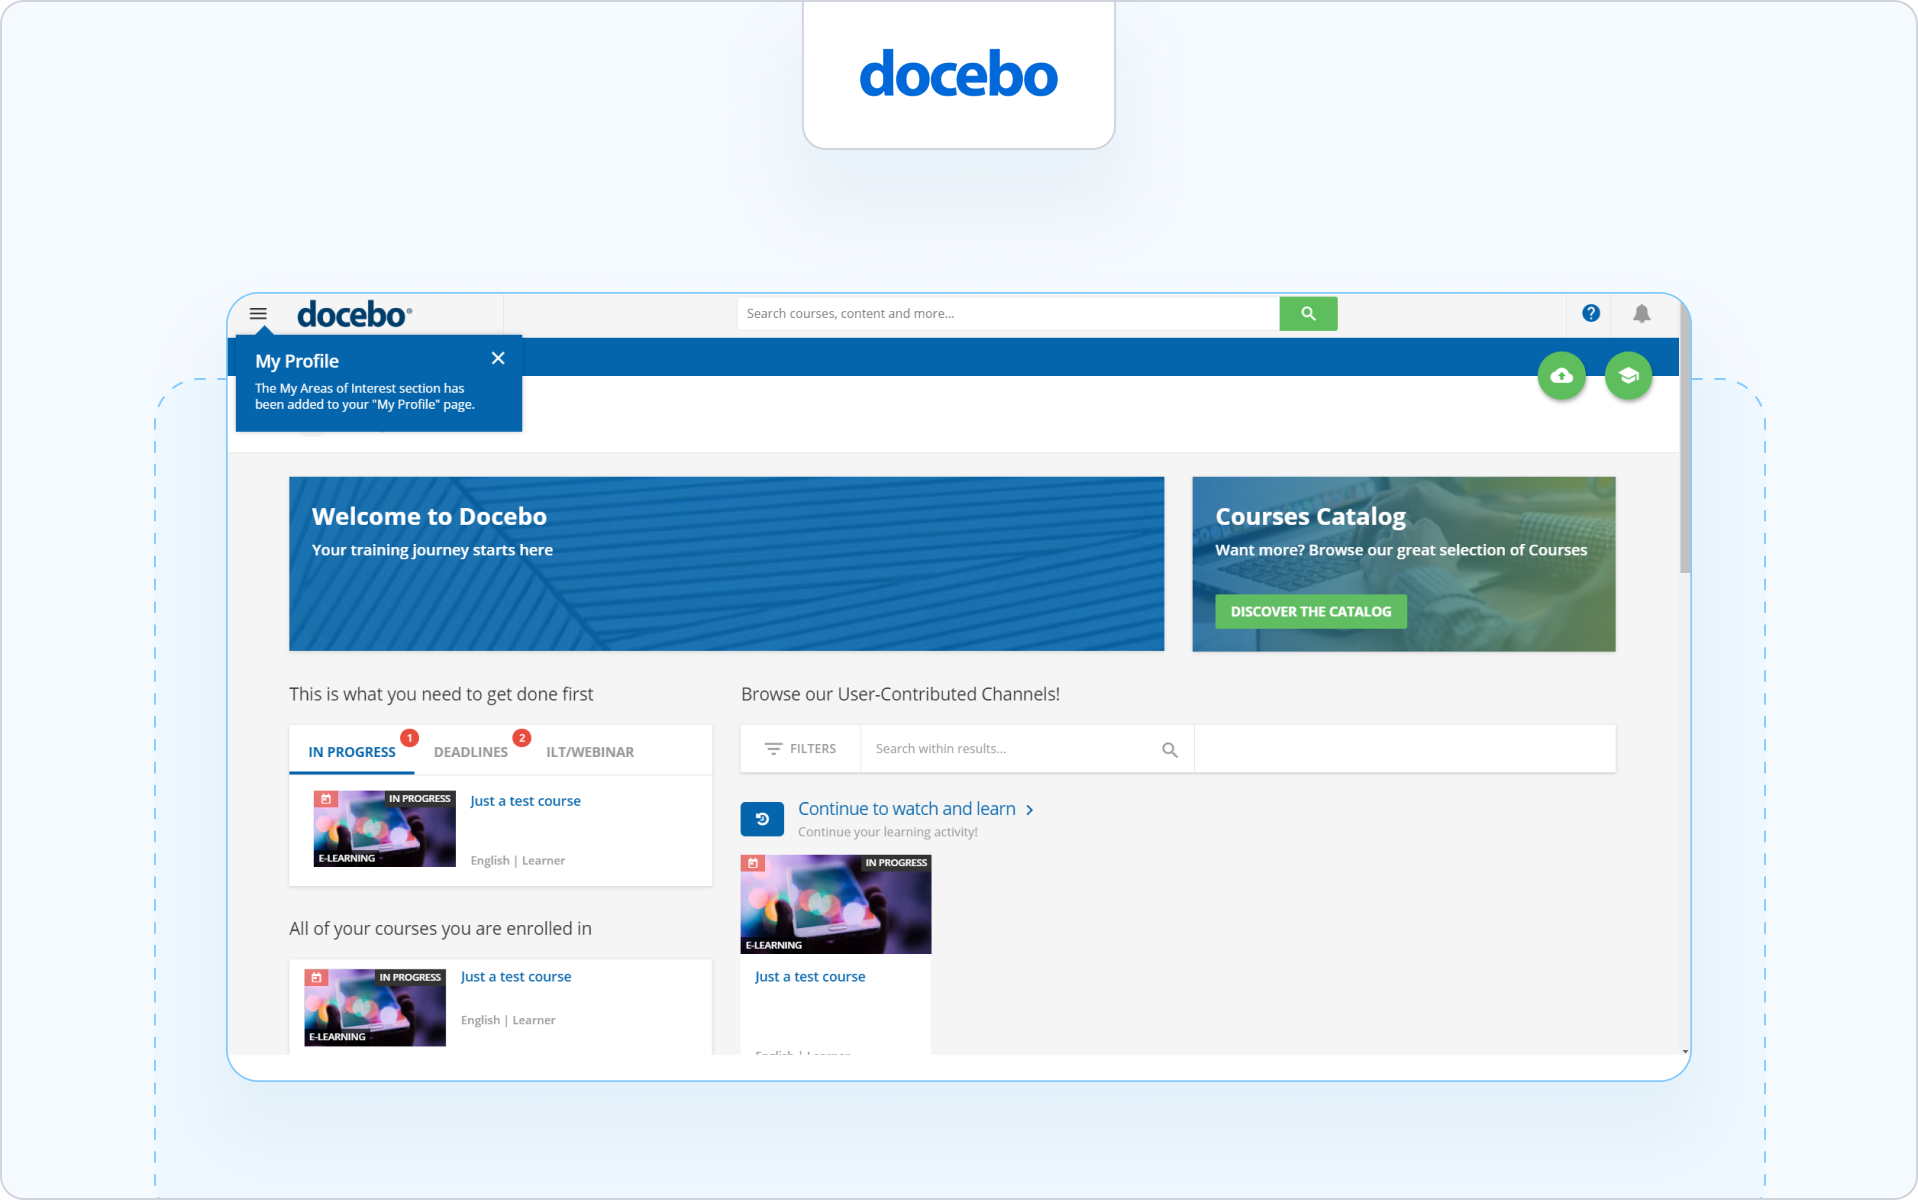Click the My Profile tooltip title
1918x1200 pixels.
coord(297,361)
